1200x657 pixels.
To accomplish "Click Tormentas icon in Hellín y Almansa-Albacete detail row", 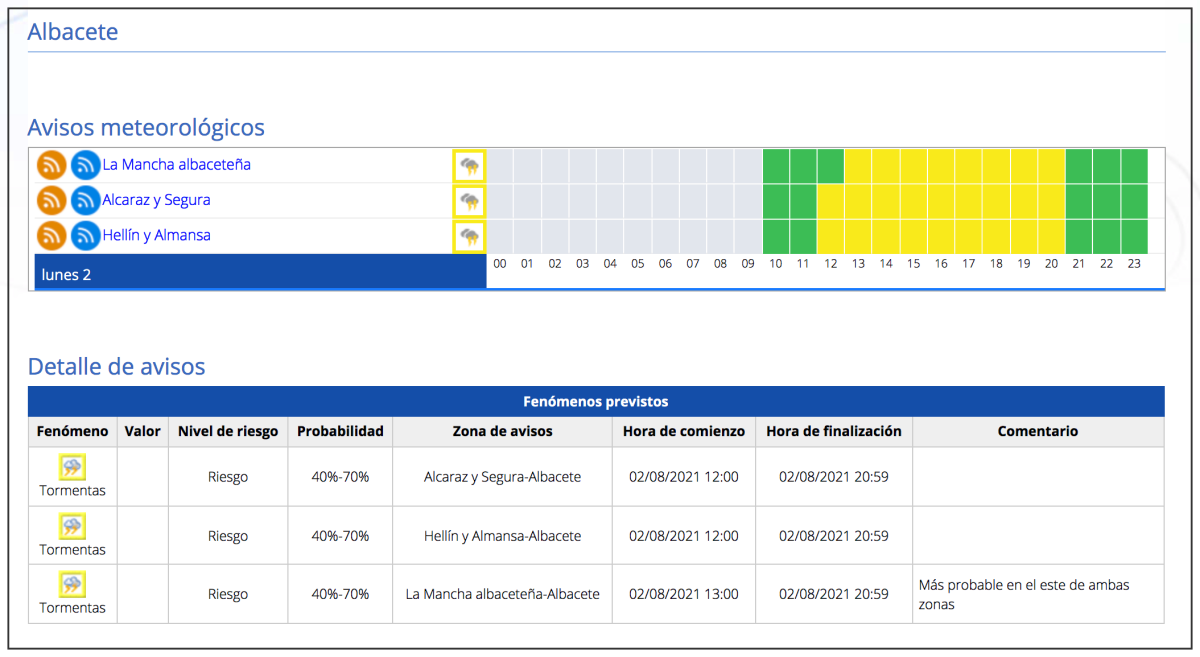I will 72,526.
